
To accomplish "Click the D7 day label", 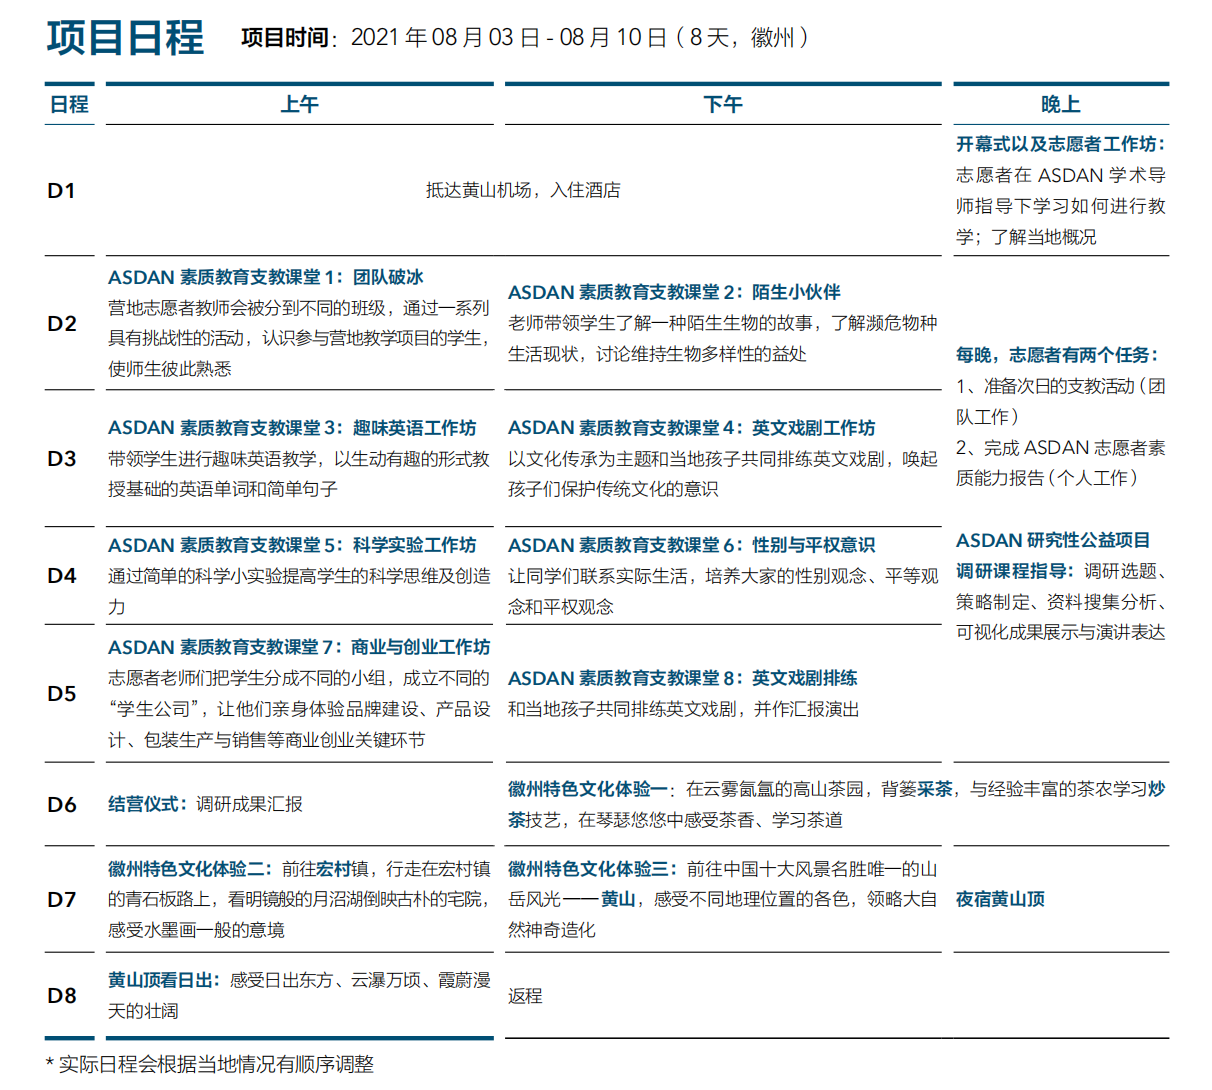I will click(x=62, y=899).
